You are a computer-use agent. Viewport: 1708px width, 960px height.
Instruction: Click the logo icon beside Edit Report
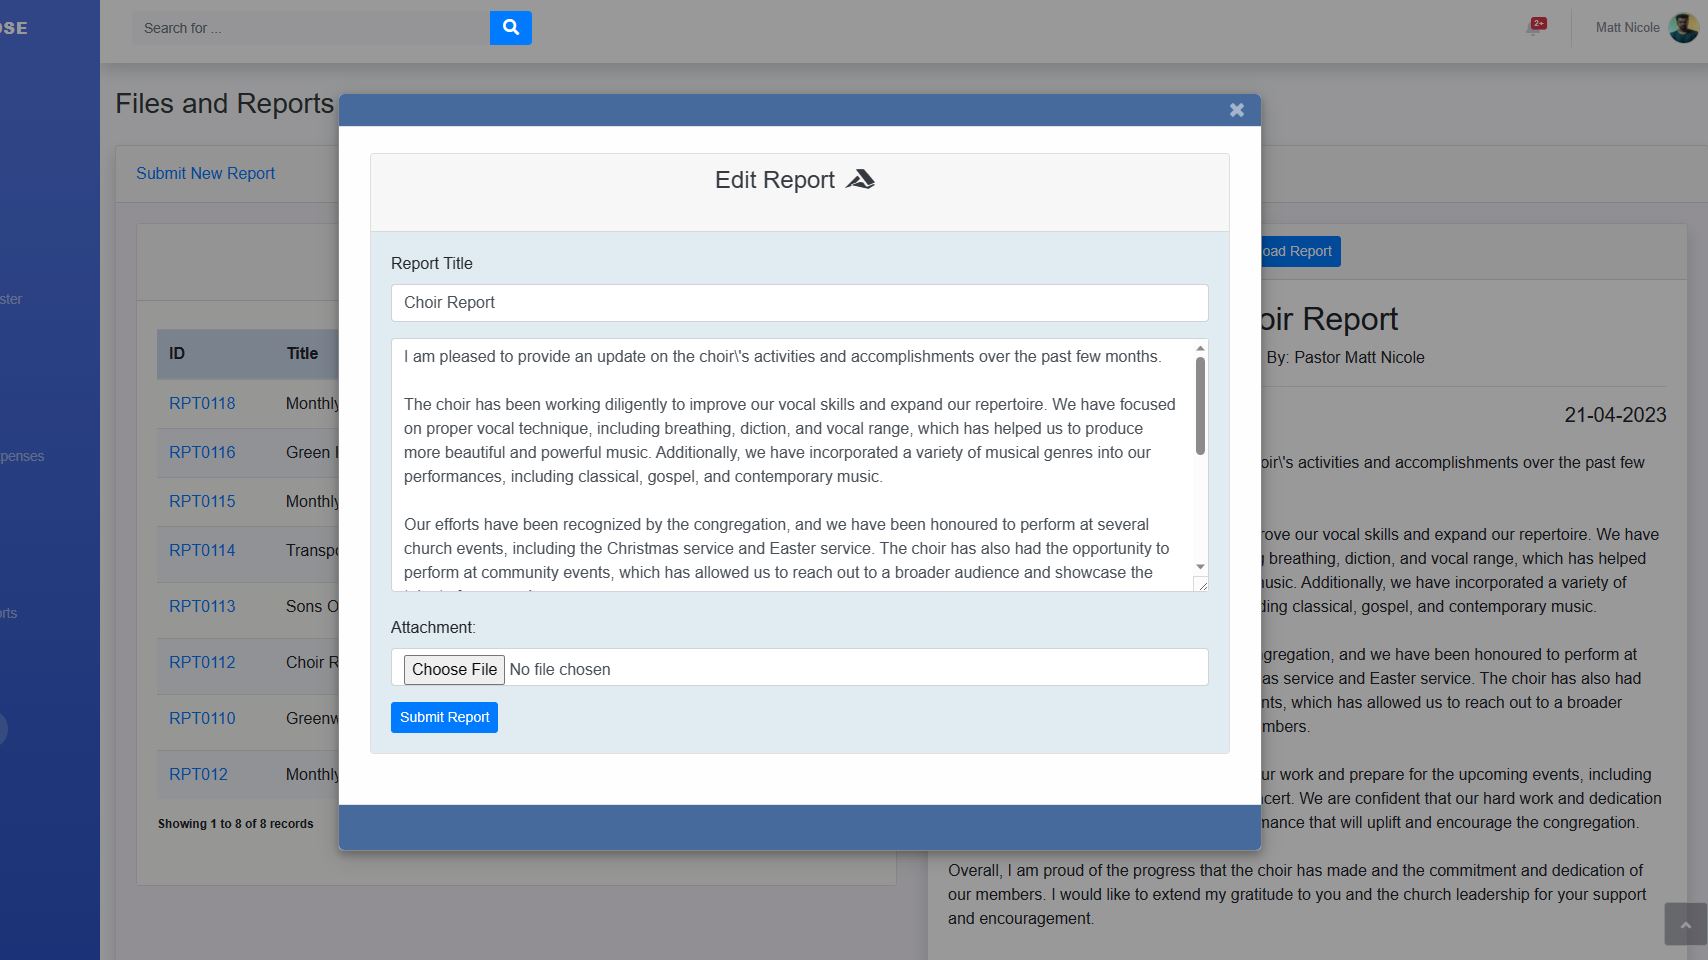[860, 180]
